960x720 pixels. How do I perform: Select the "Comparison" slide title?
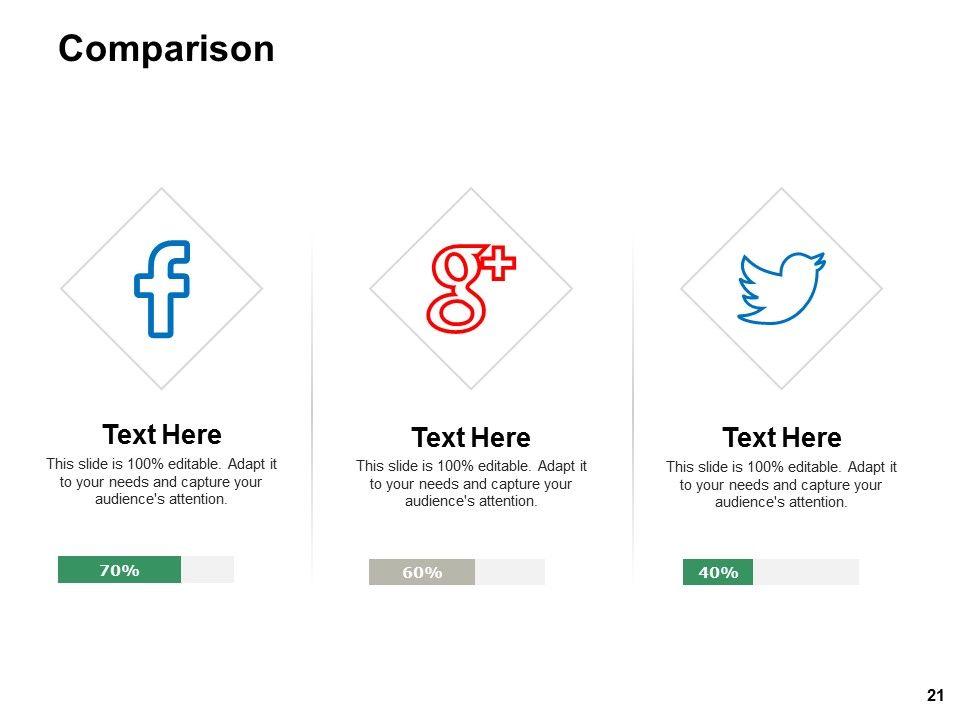[166, 49]
